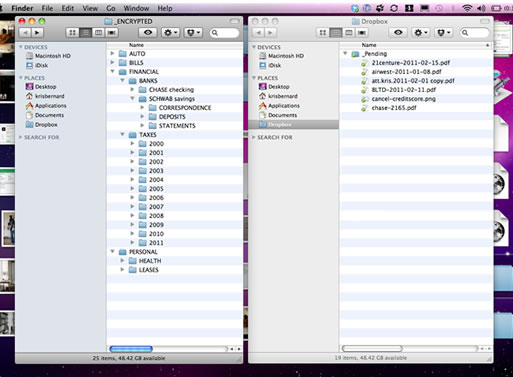The height and width of the screenshot is (377, 513).
Task: Click volume icon in menu bar
Action: 481,8
